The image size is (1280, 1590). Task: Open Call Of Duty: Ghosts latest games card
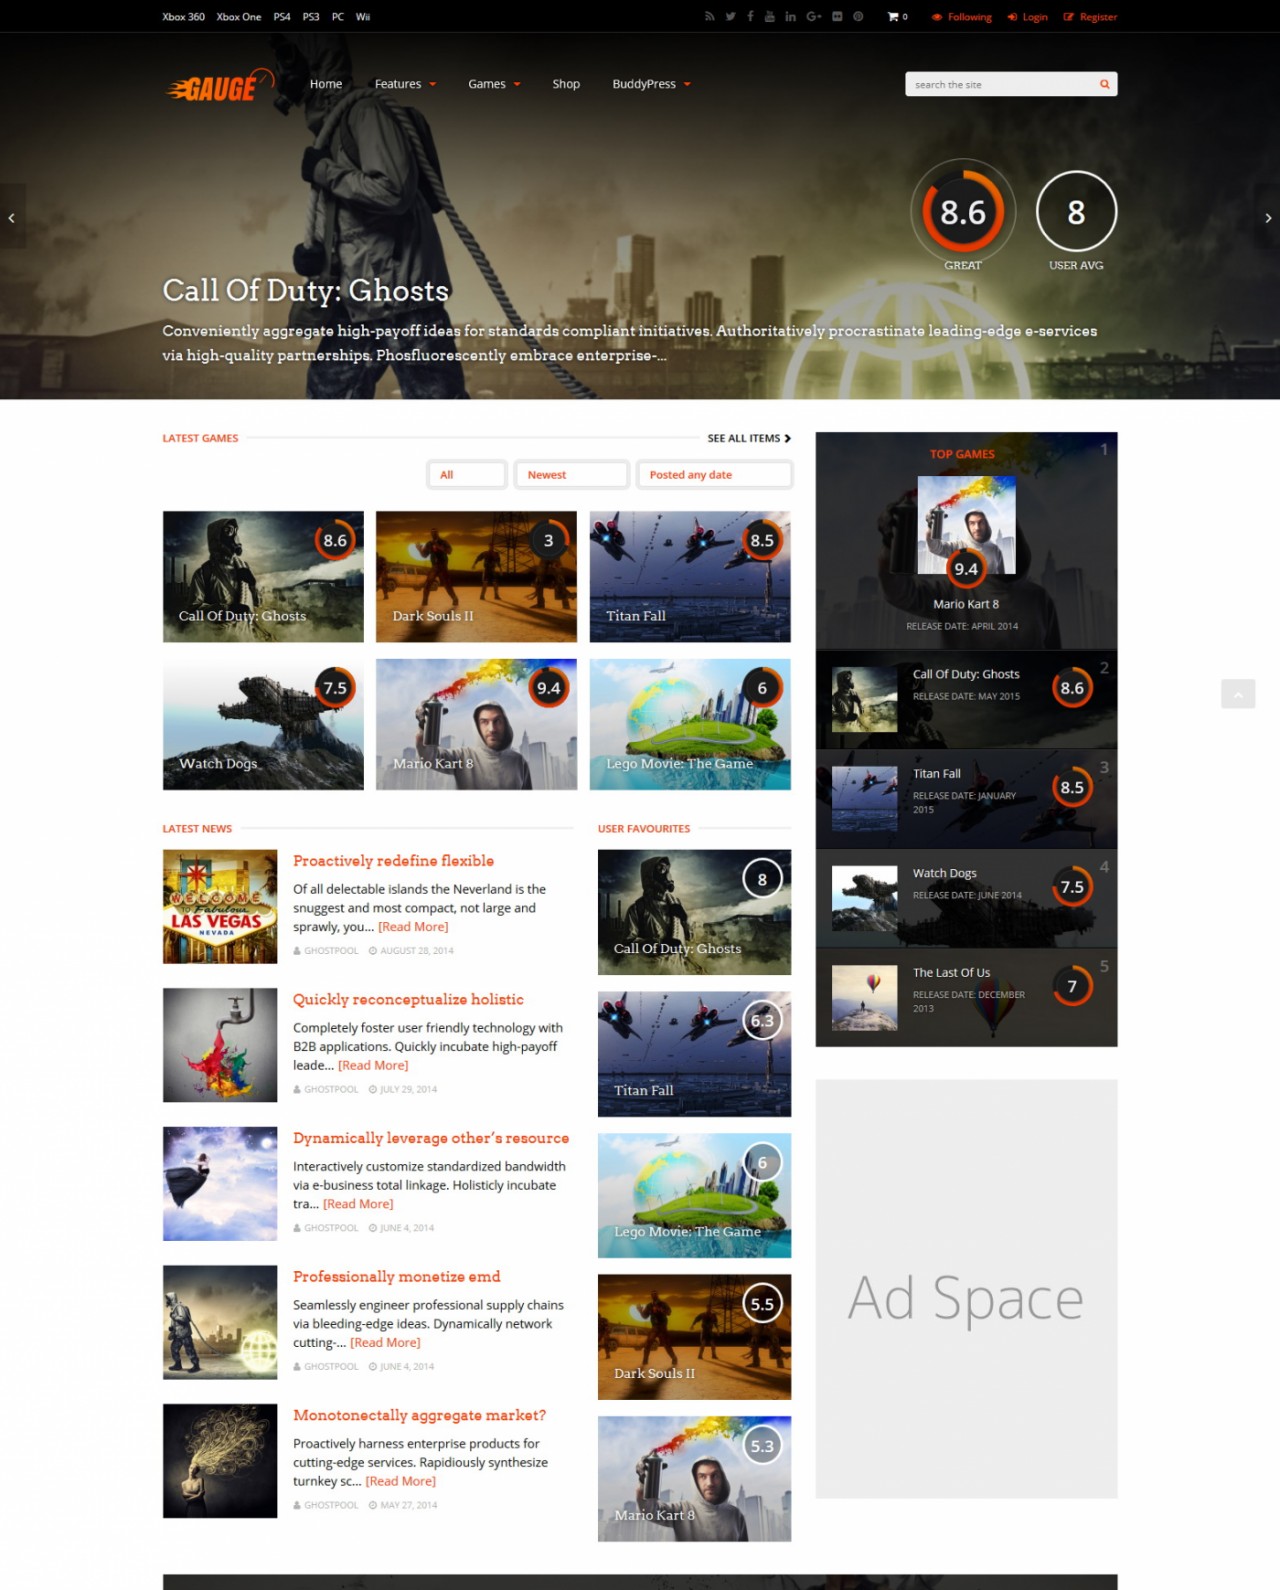tap(263, 577)
